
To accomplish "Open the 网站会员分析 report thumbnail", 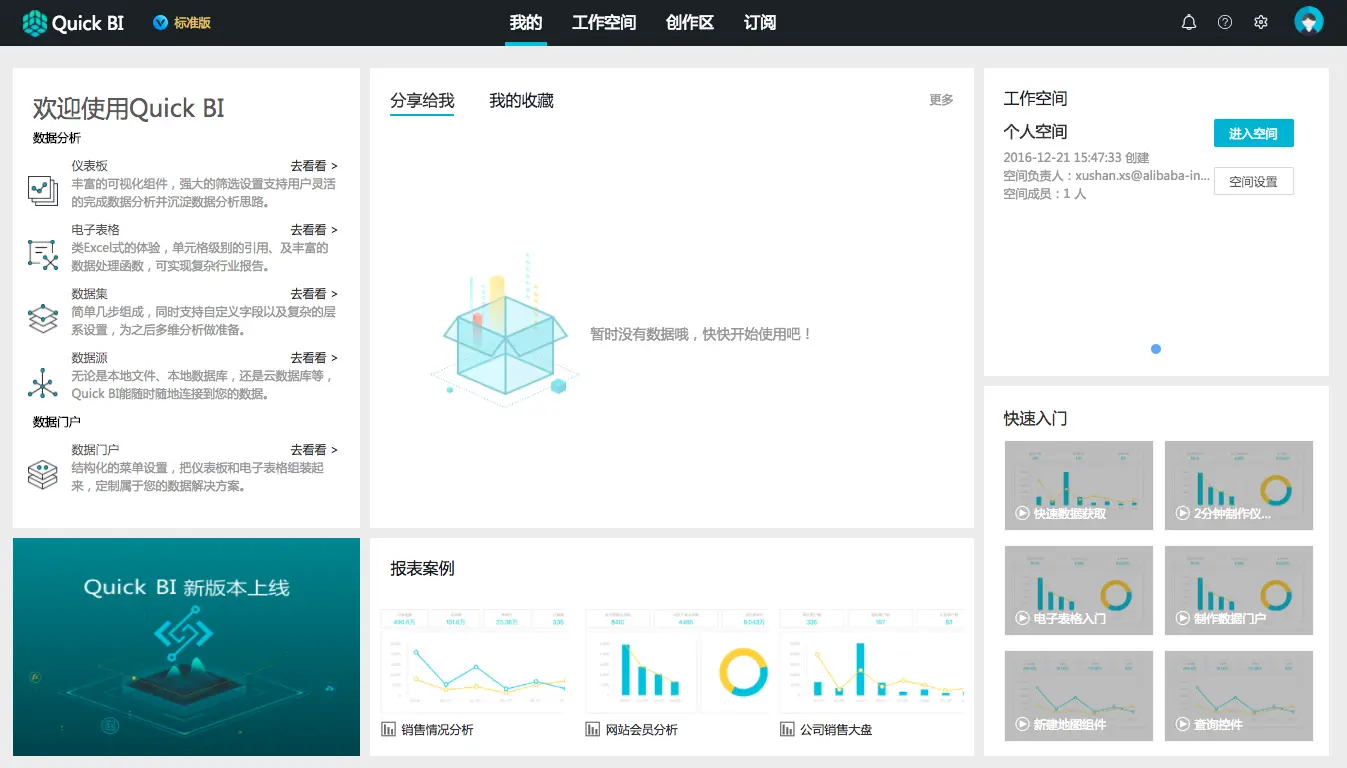I will 677,660.
